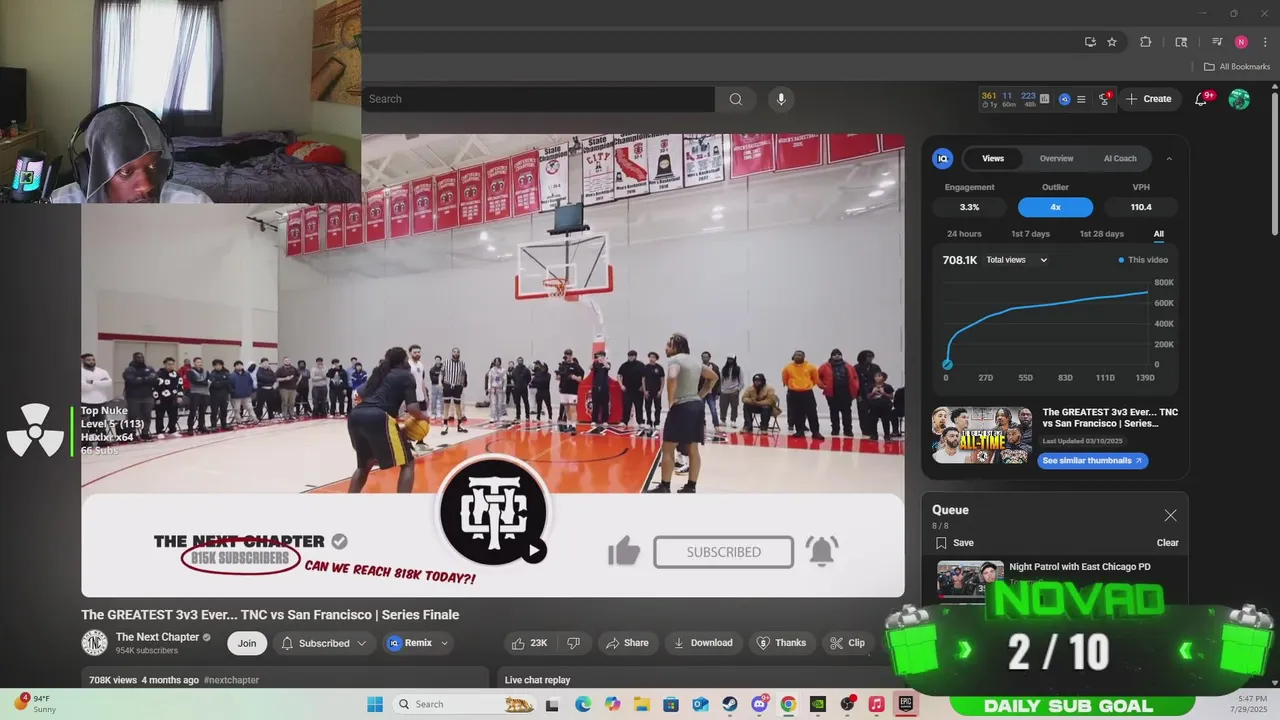The height and width of the screenshot is (720, 1280).
Task: Open the Total views dropdown
Action: 1017,260
